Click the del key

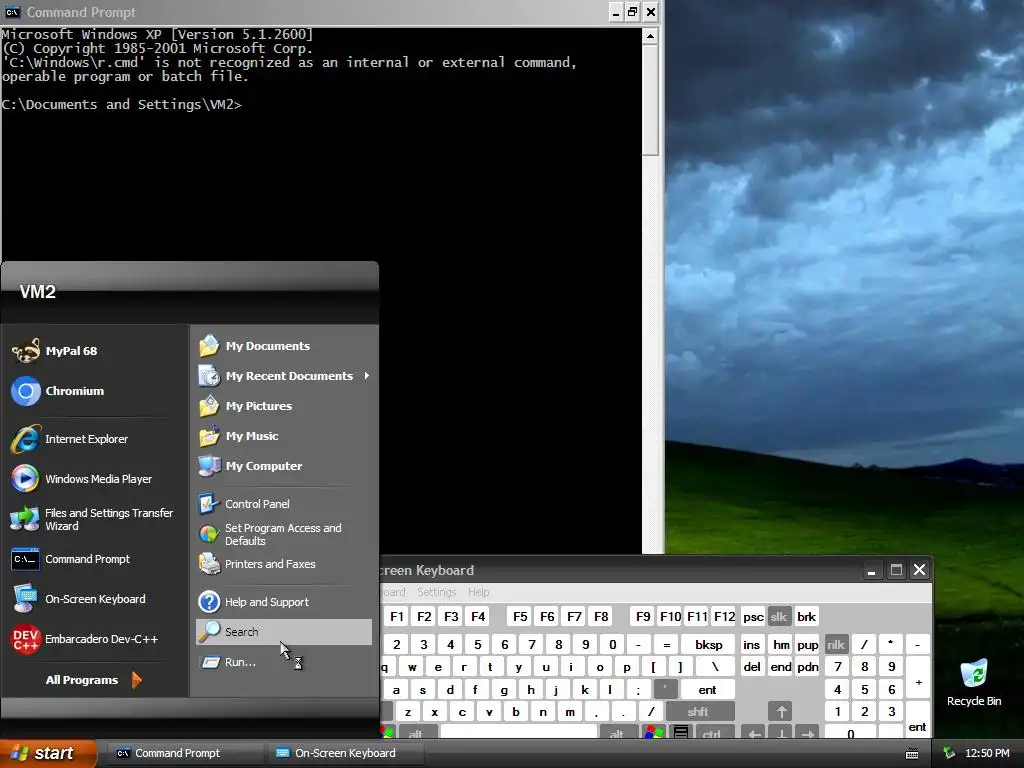[x=752, y=667]
